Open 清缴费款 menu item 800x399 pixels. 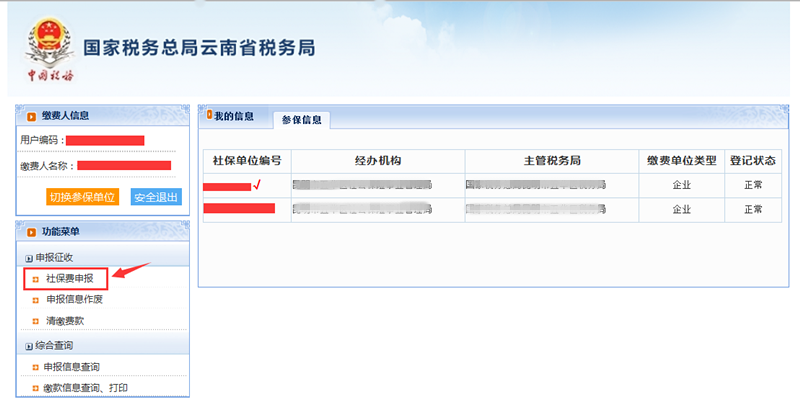point(65,321)
